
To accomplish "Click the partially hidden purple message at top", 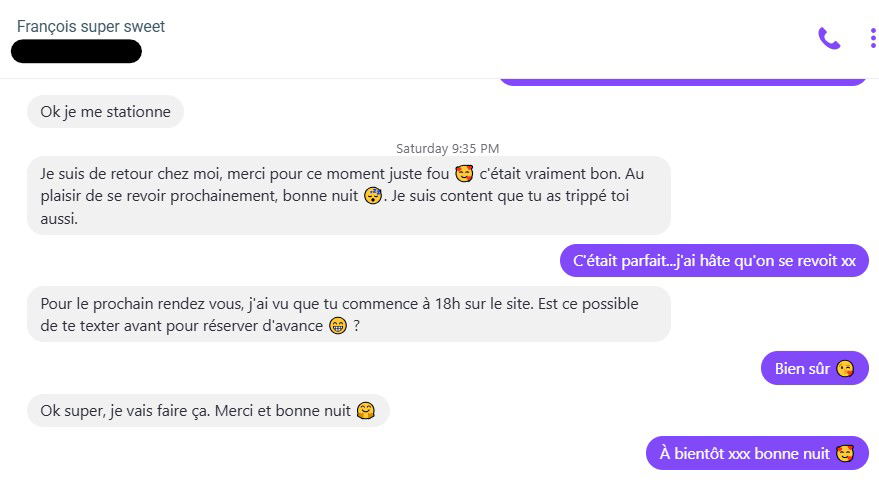I will point(683,82).
